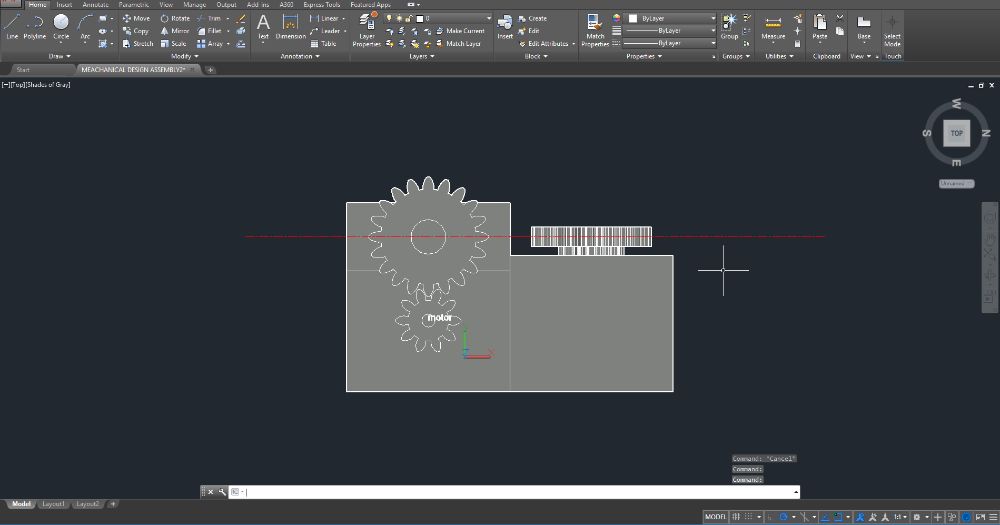Open the ByLayer object color dropdown
This screenshot has width=1000, height=525.
pos(671,18)
